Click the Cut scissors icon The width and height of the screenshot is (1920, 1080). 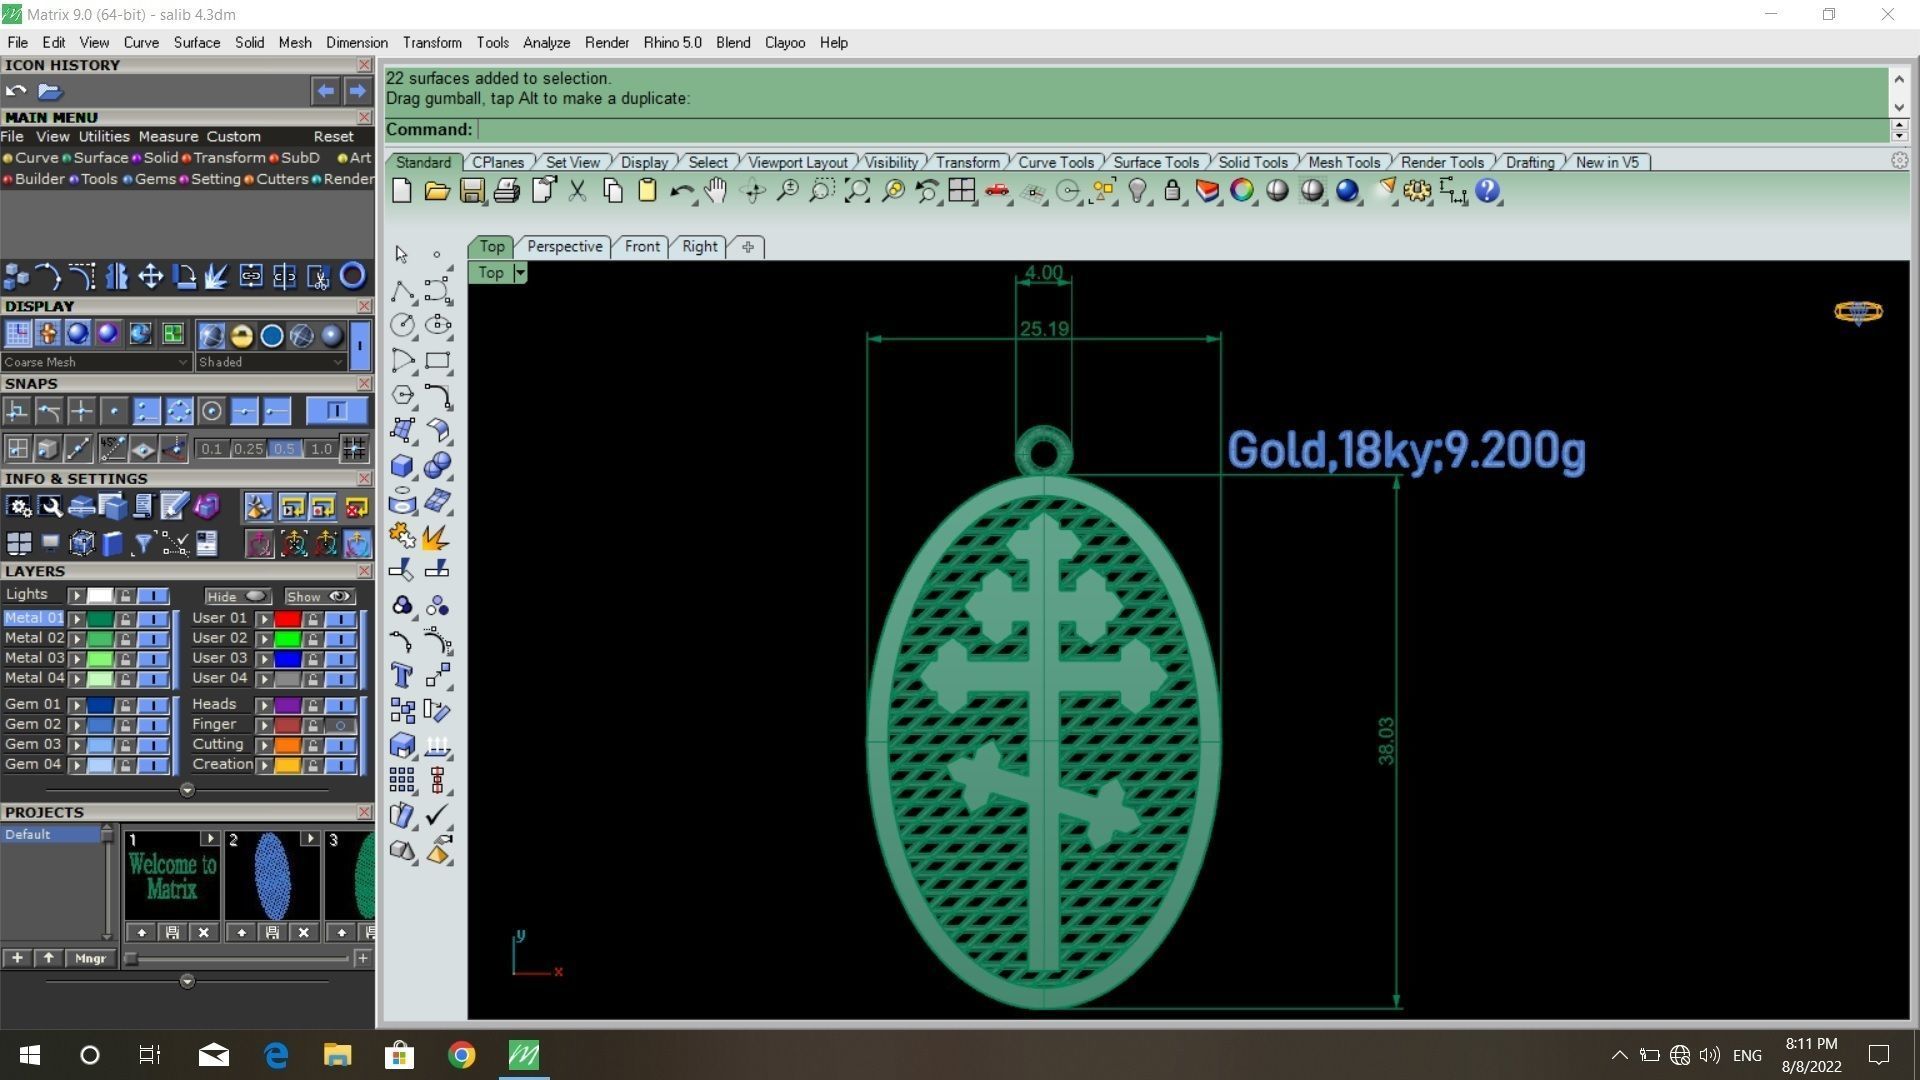click(x=577, y=191)
